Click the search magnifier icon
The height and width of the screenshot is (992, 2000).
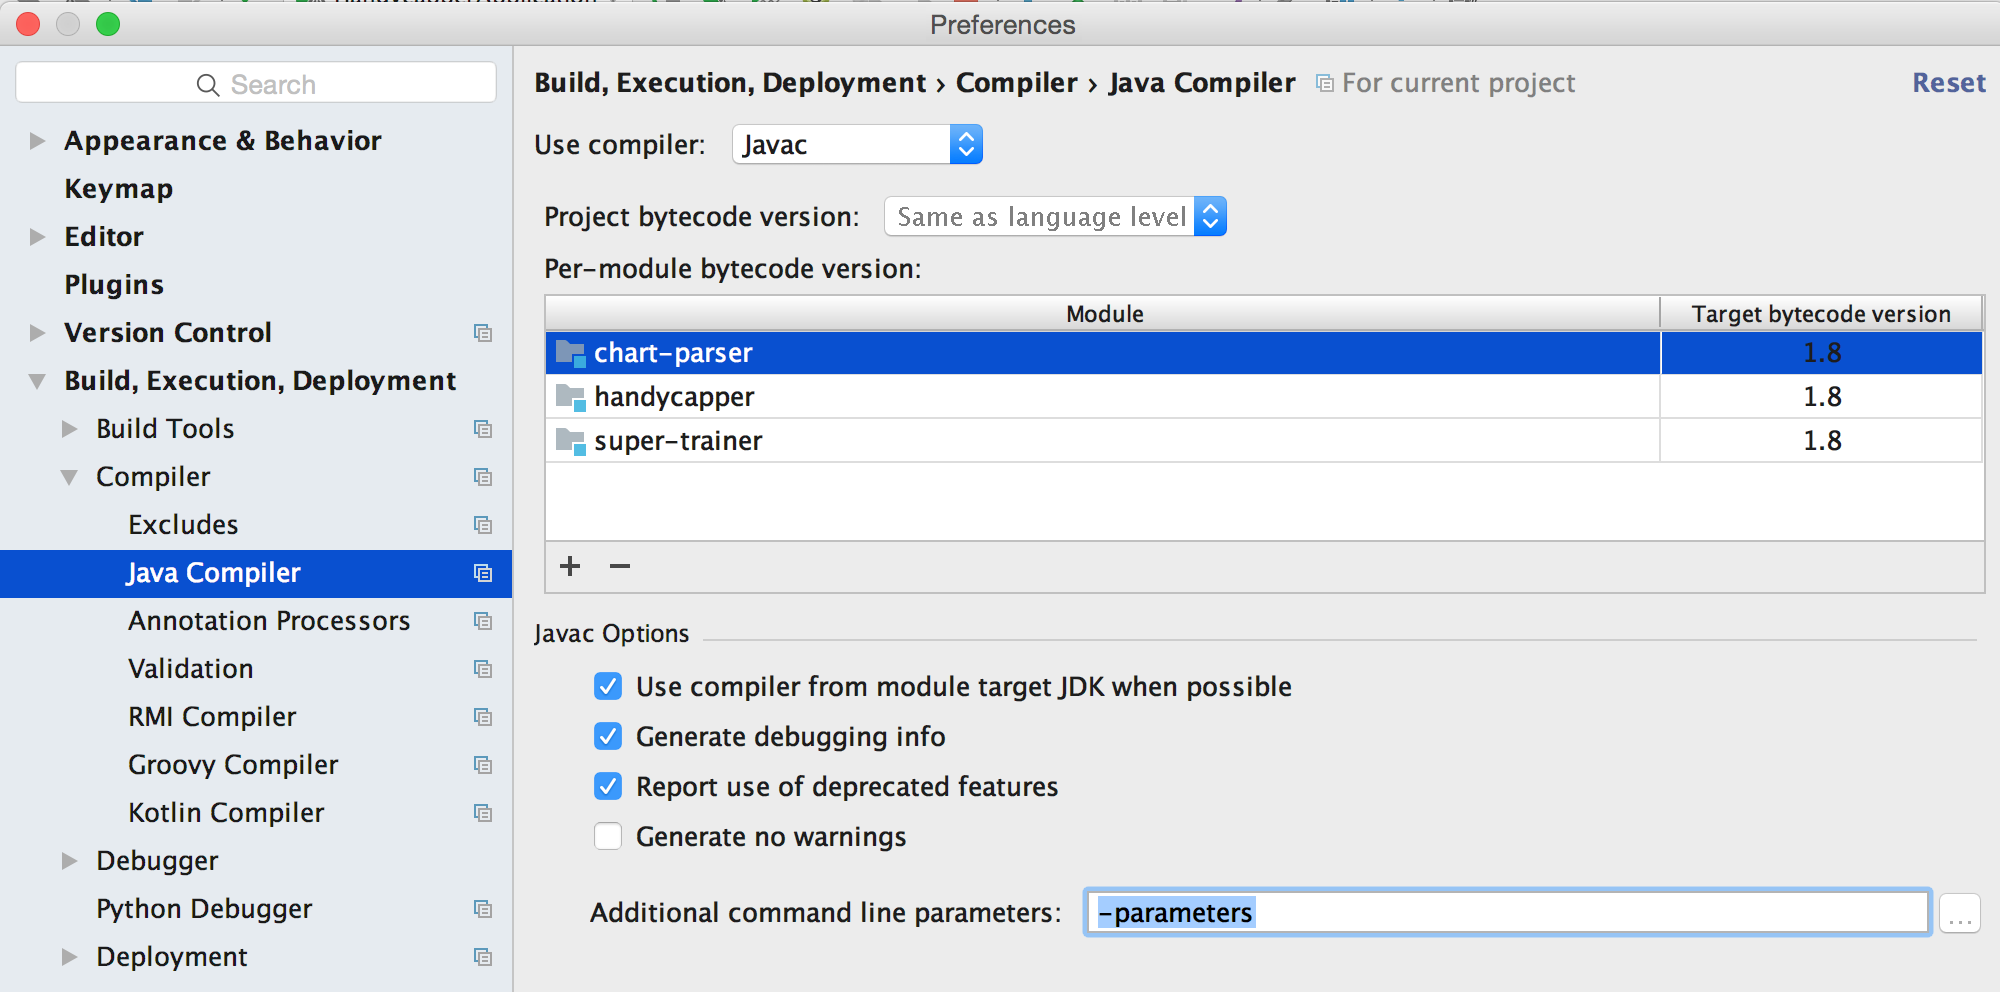[x=208, y=85]
